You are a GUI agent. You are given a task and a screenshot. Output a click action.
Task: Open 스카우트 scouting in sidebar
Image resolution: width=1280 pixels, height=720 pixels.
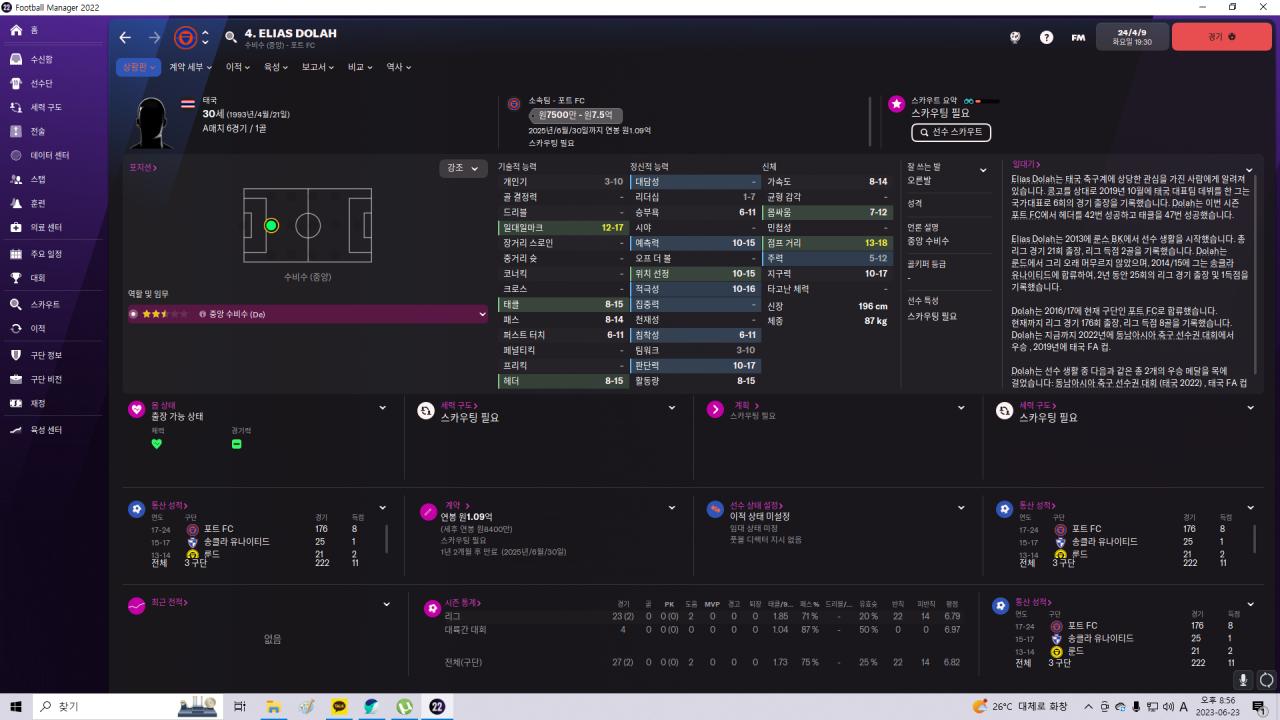54,304
